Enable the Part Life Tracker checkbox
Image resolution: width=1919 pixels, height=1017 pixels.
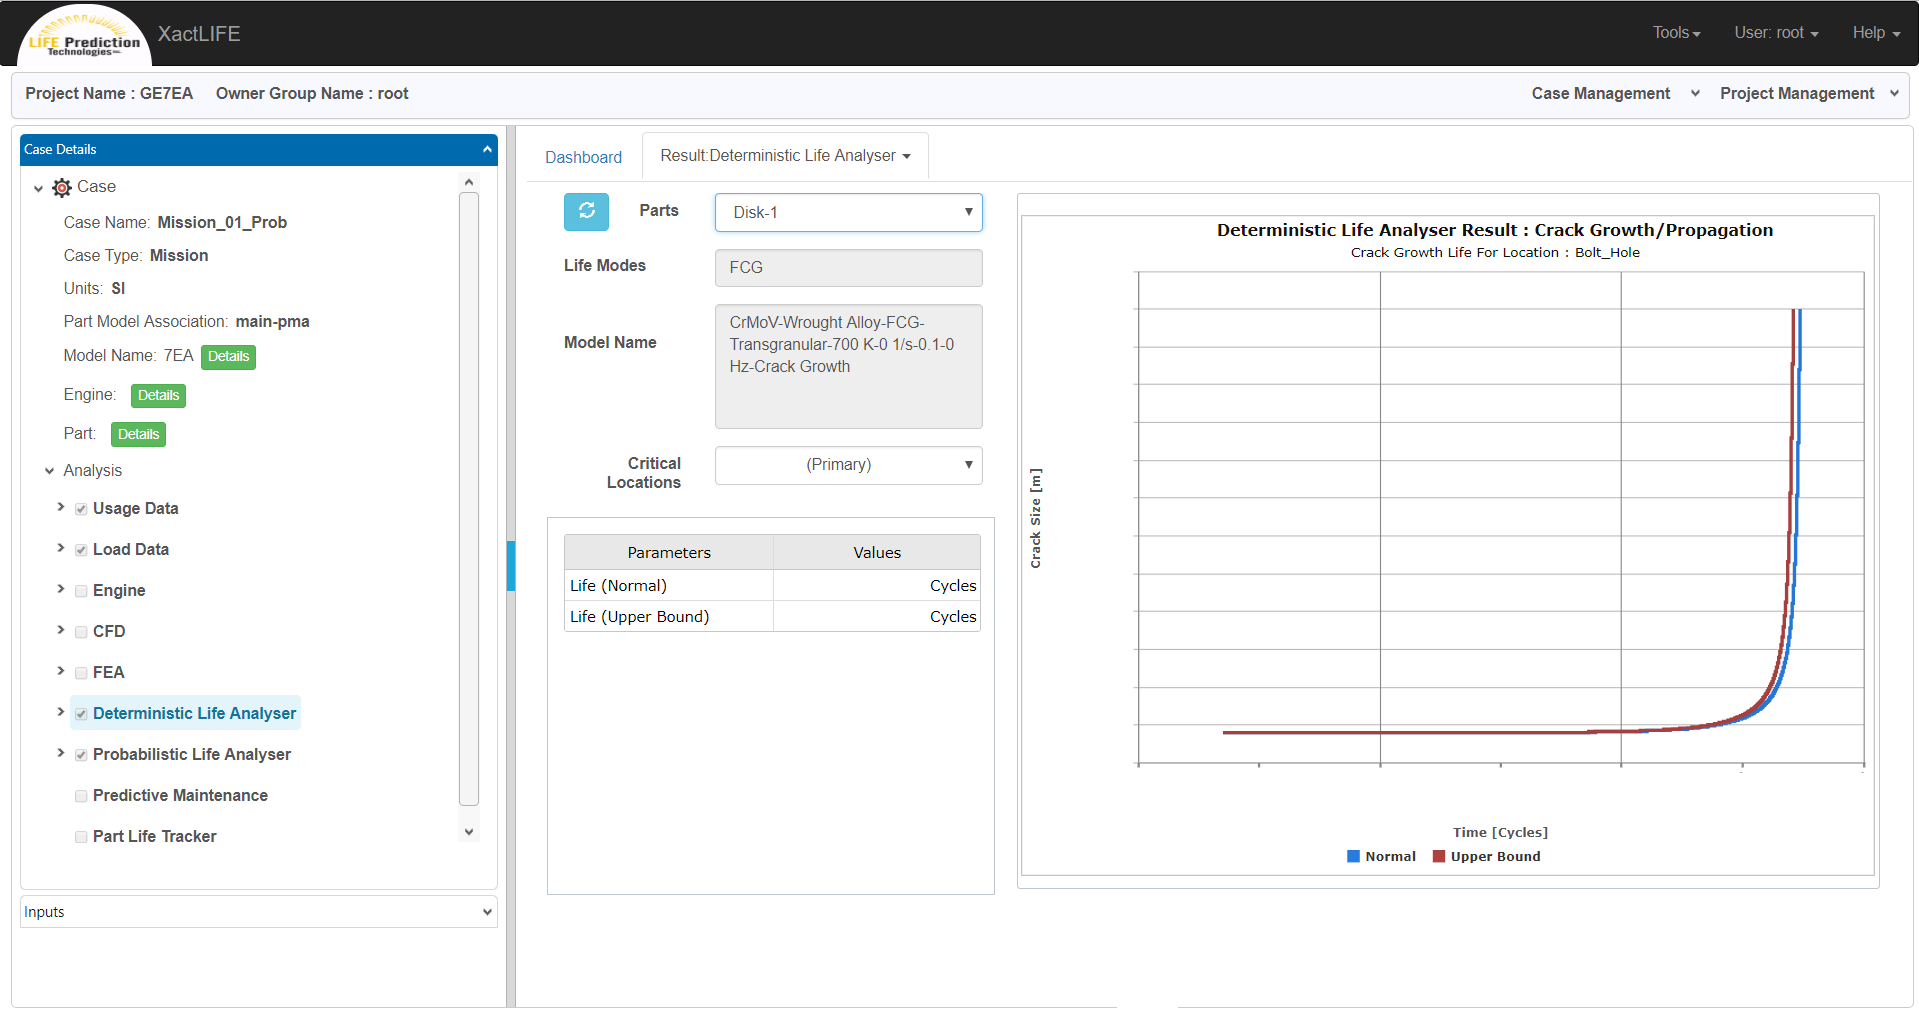click(x=81, y=837)
